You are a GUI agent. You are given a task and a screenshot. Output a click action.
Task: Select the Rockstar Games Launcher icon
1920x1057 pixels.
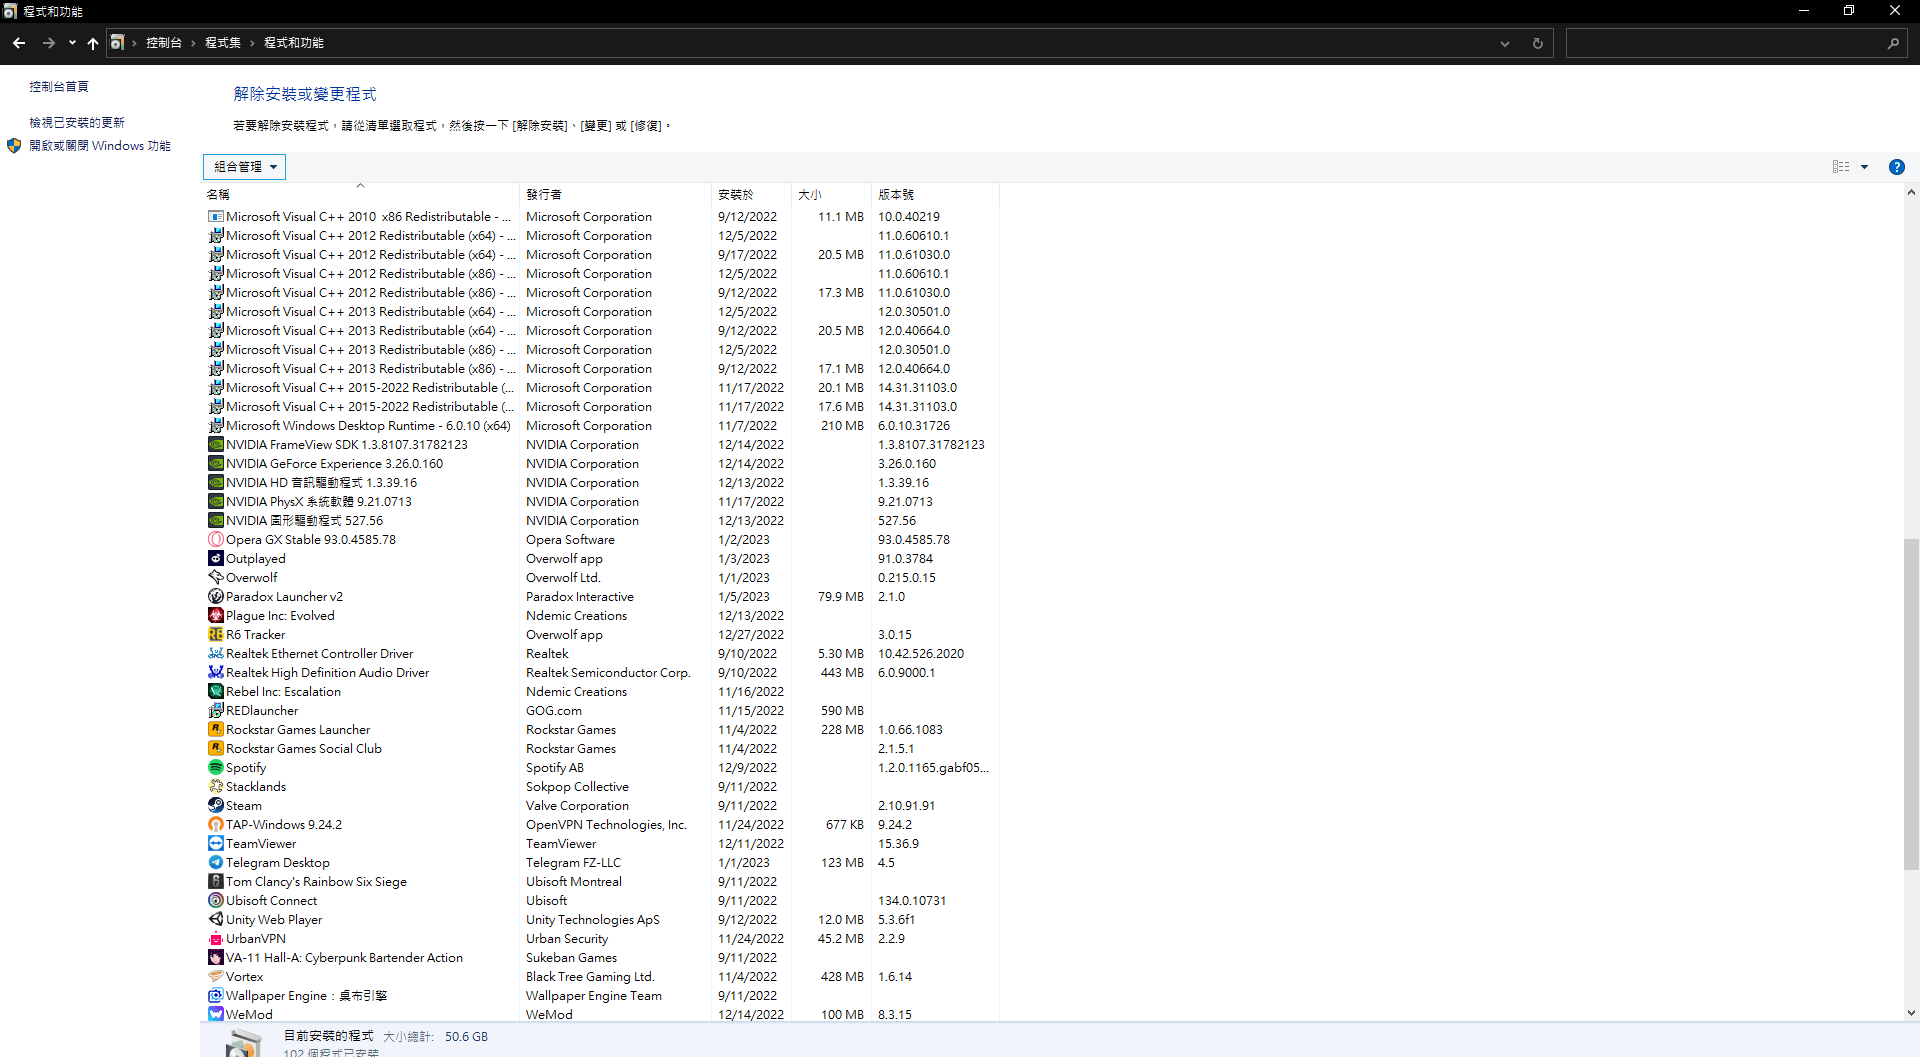pos(216,730)
